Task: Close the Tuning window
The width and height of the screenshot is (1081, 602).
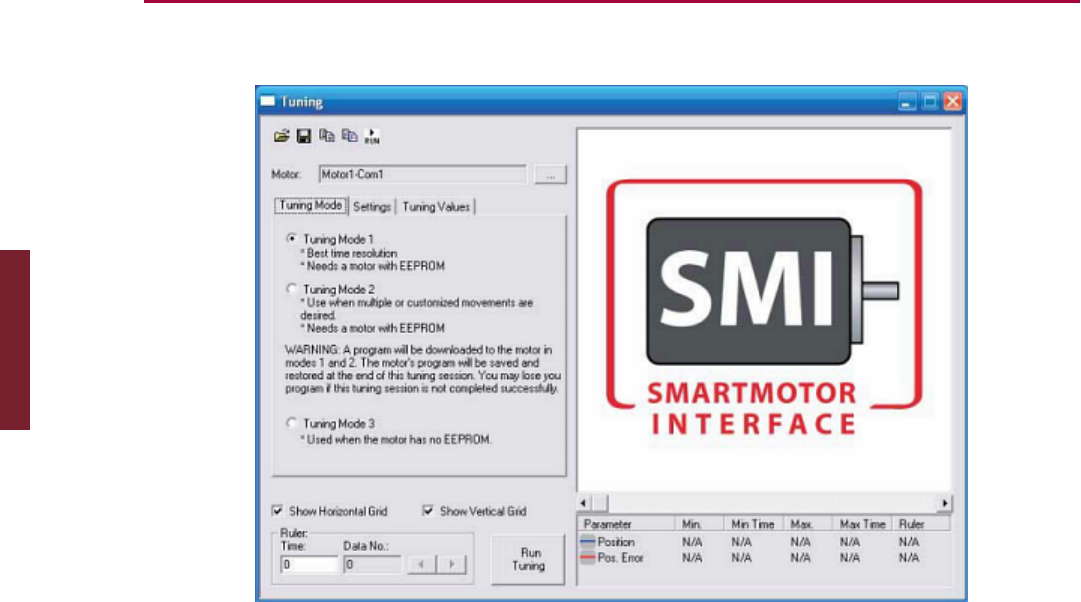Action: 953,102
